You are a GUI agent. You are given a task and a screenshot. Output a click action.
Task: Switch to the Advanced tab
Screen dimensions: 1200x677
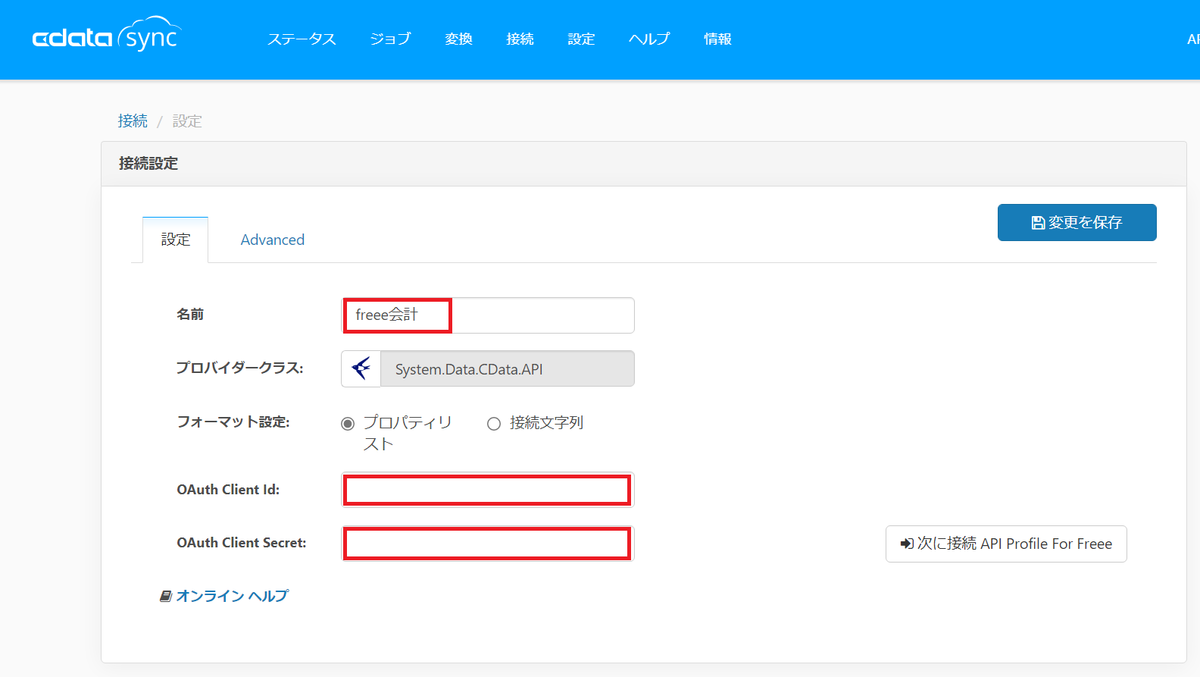[272, 240]
